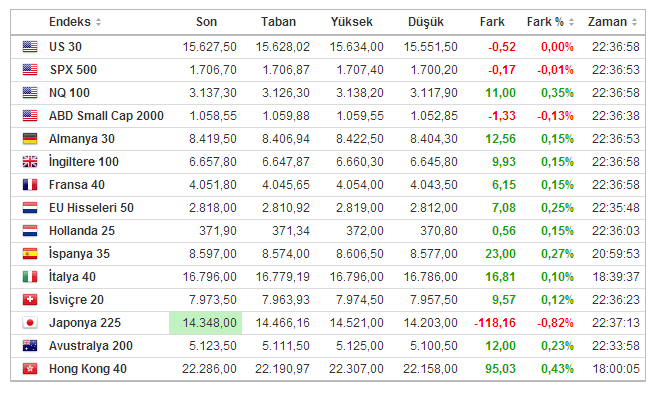Open ABD Small Cap 2000 link

106,116
